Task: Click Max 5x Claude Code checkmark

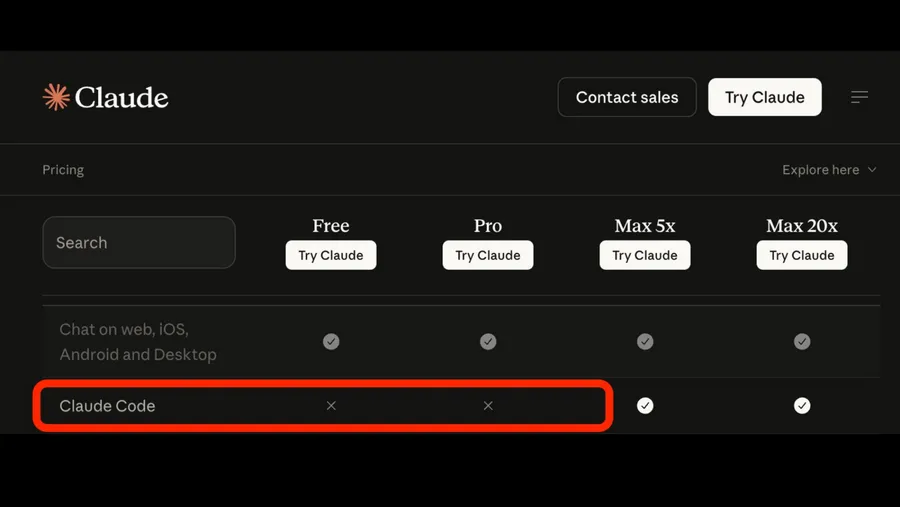Action: 645,406
